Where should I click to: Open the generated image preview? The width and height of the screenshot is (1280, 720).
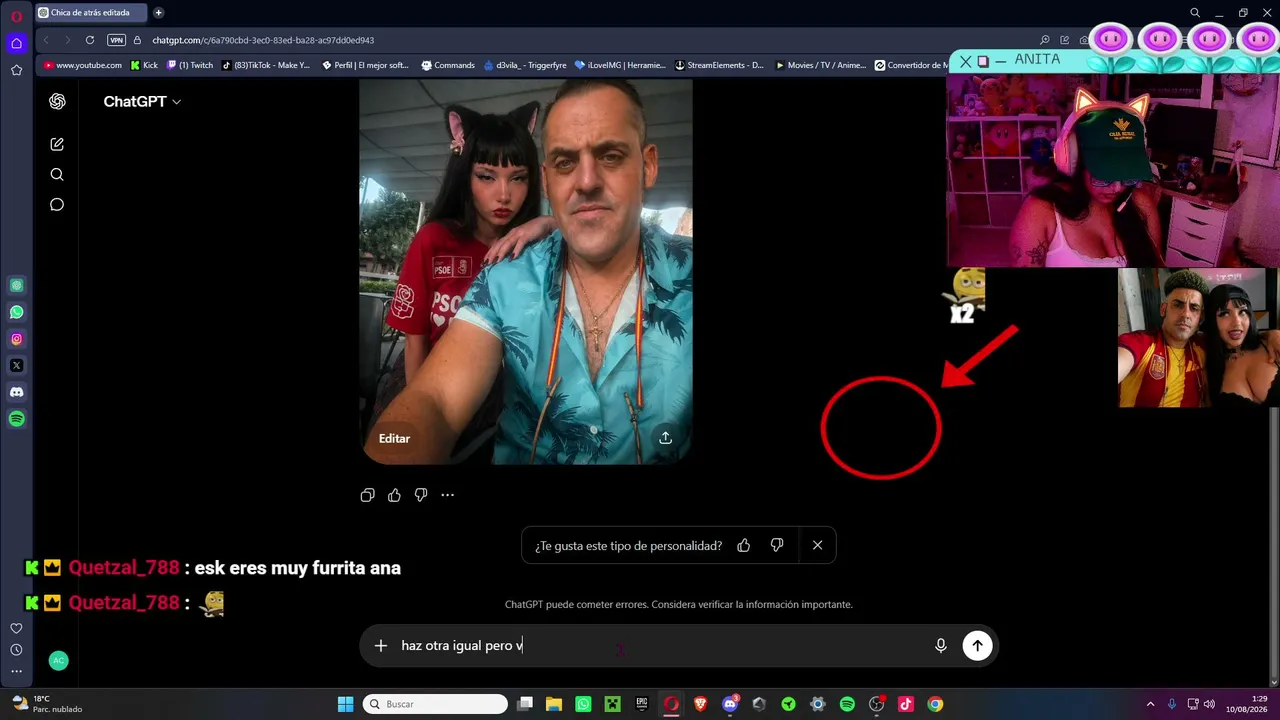(x=526, y=270)
